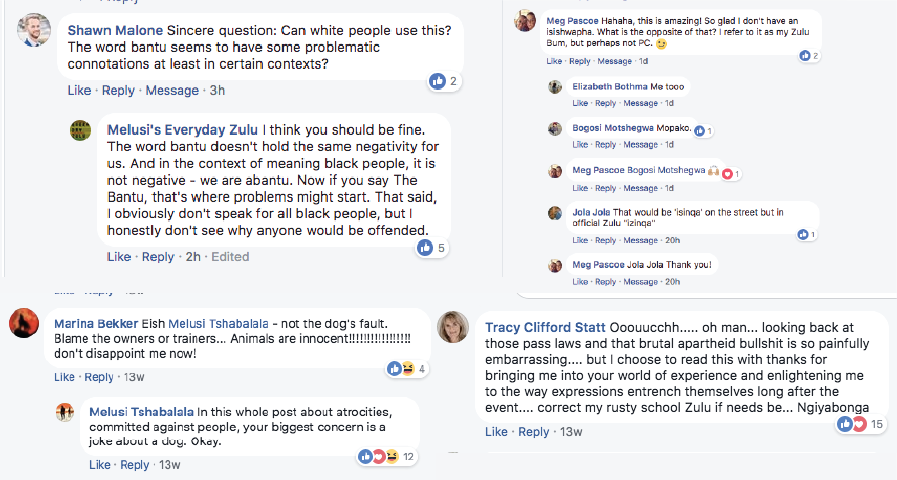The image size is (897, 480).
Task: Click Melusi's Everyday Zulu page avatar
Action: click(x=81, y=131)
